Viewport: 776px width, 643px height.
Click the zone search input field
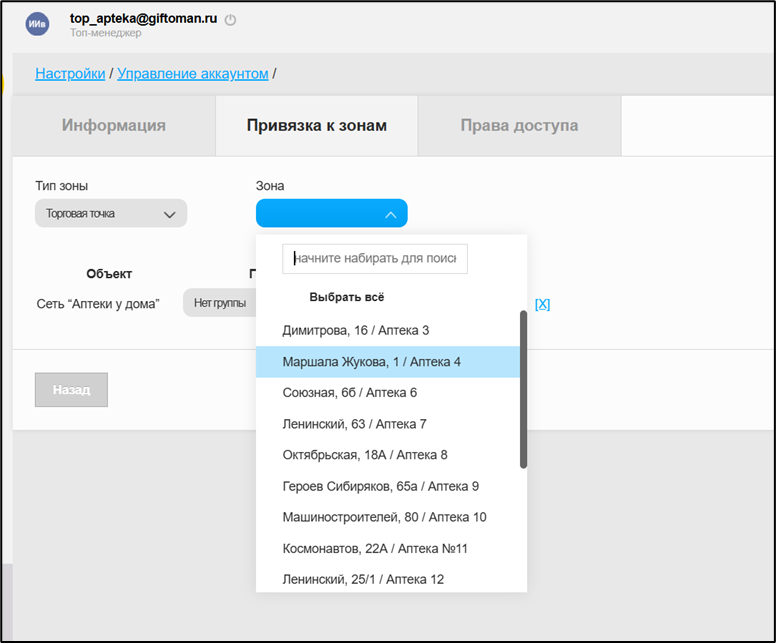coord(375,259)
